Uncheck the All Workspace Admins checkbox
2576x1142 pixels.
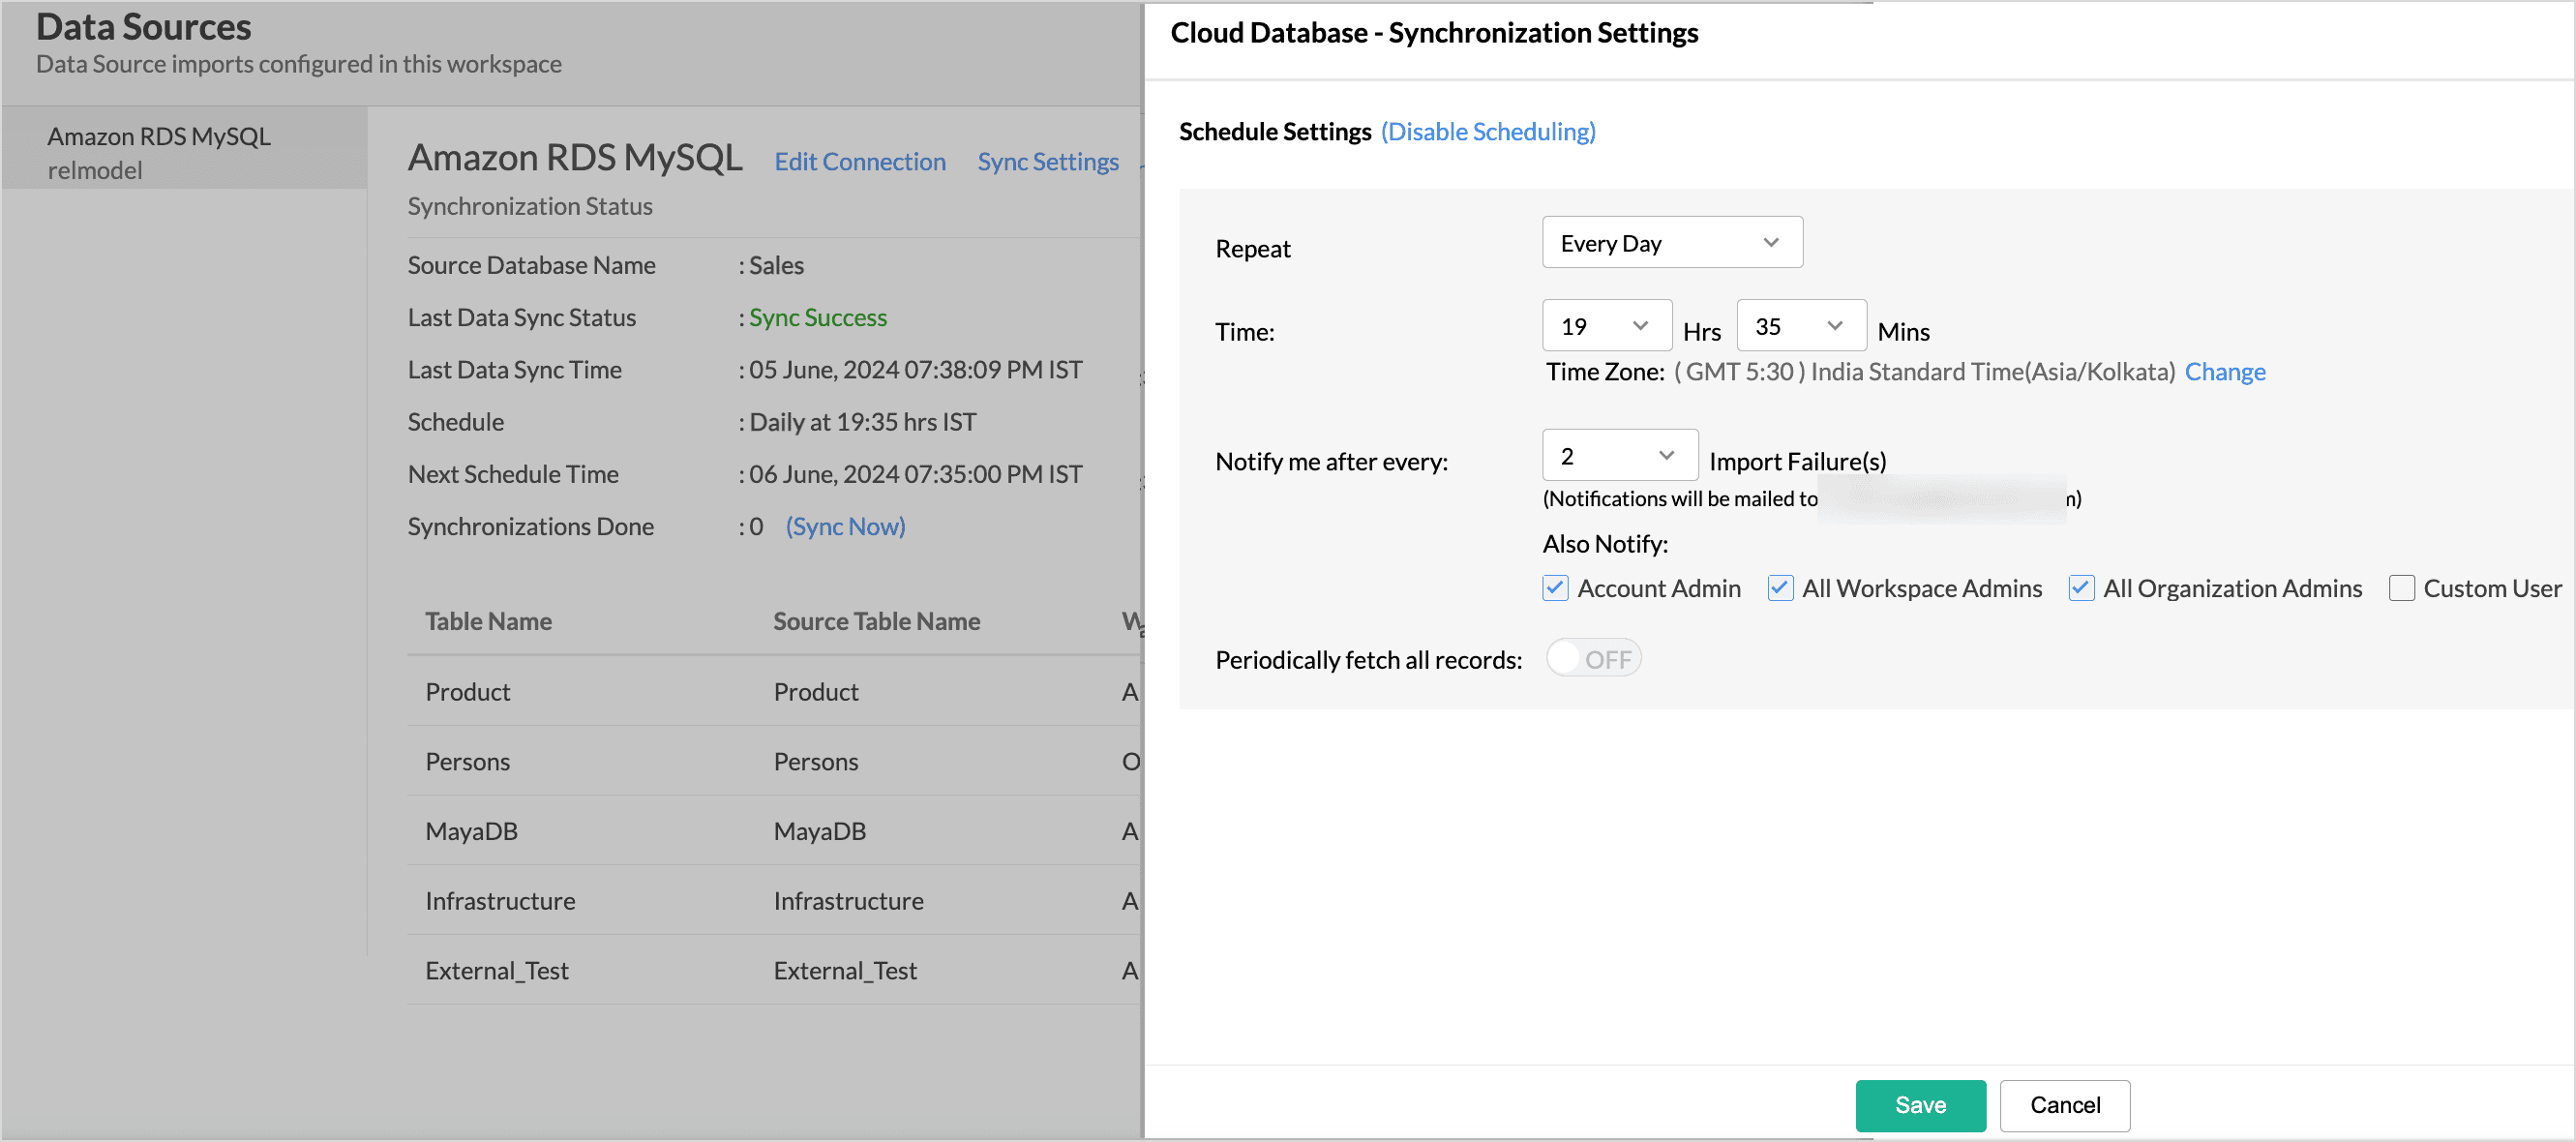tap(1780, 588)
